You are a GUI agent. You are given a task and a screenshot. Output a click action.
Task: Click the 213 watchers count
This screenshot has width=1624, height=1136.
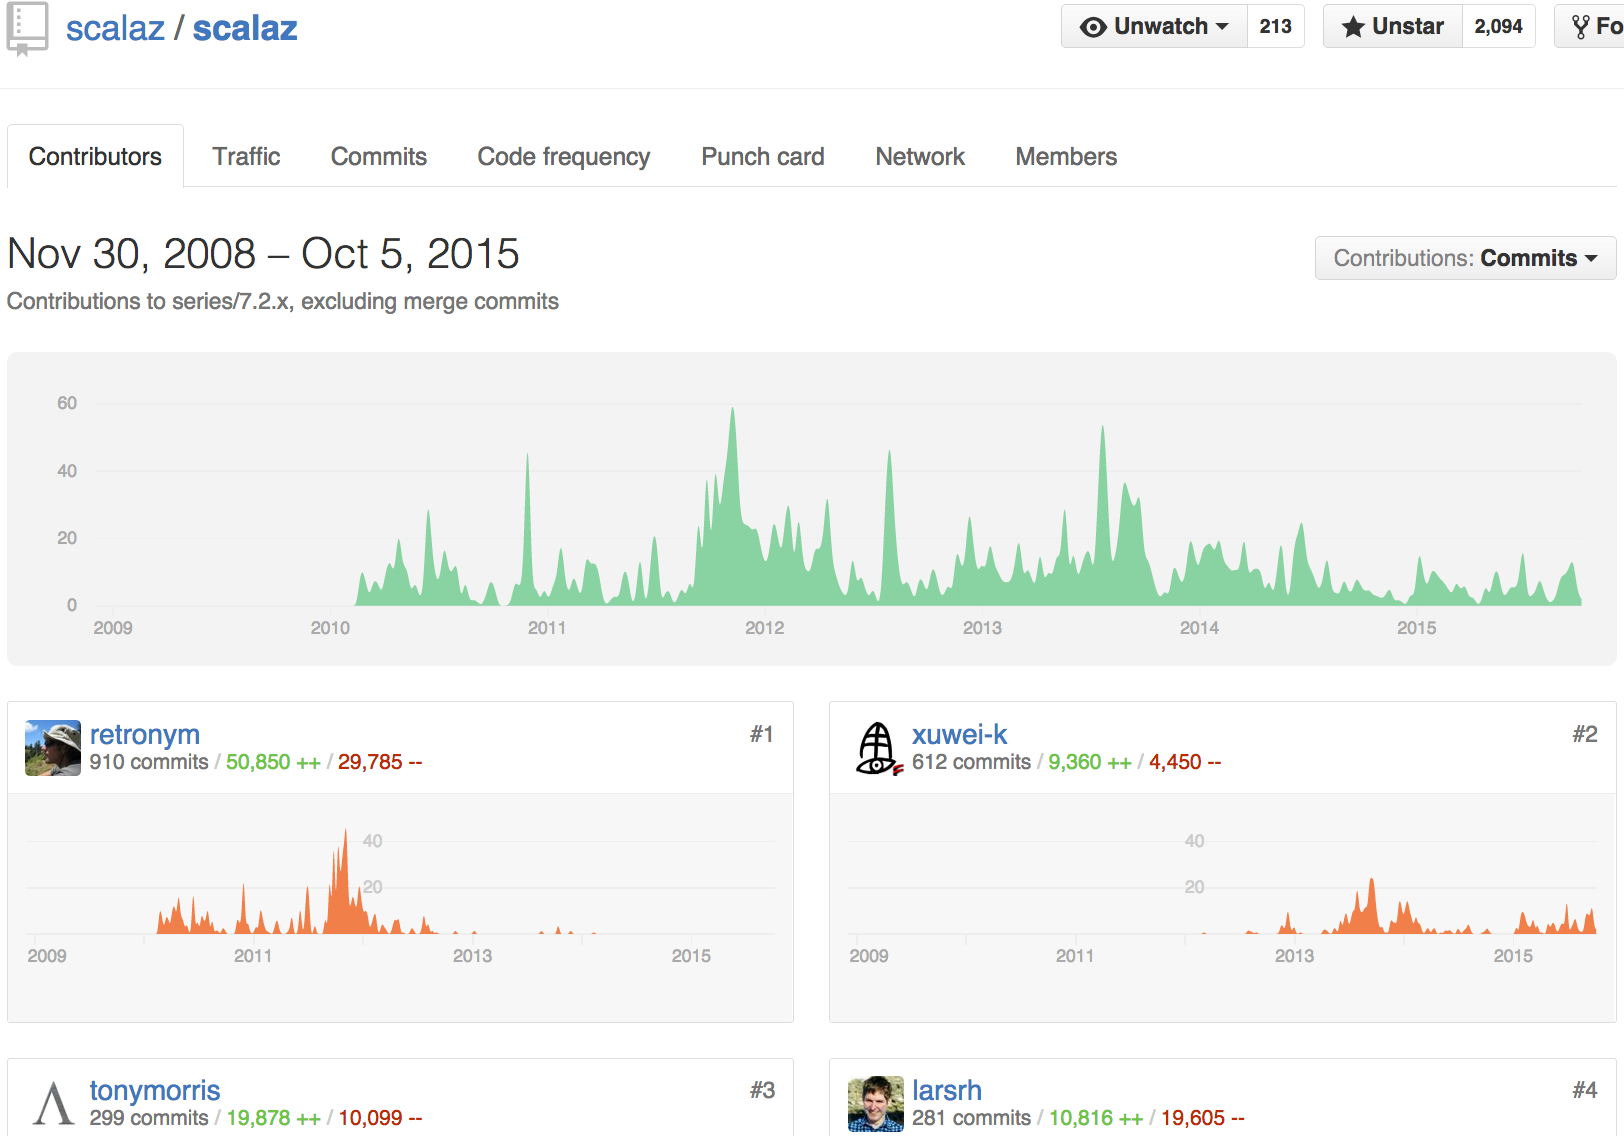tap(1275, 26)
